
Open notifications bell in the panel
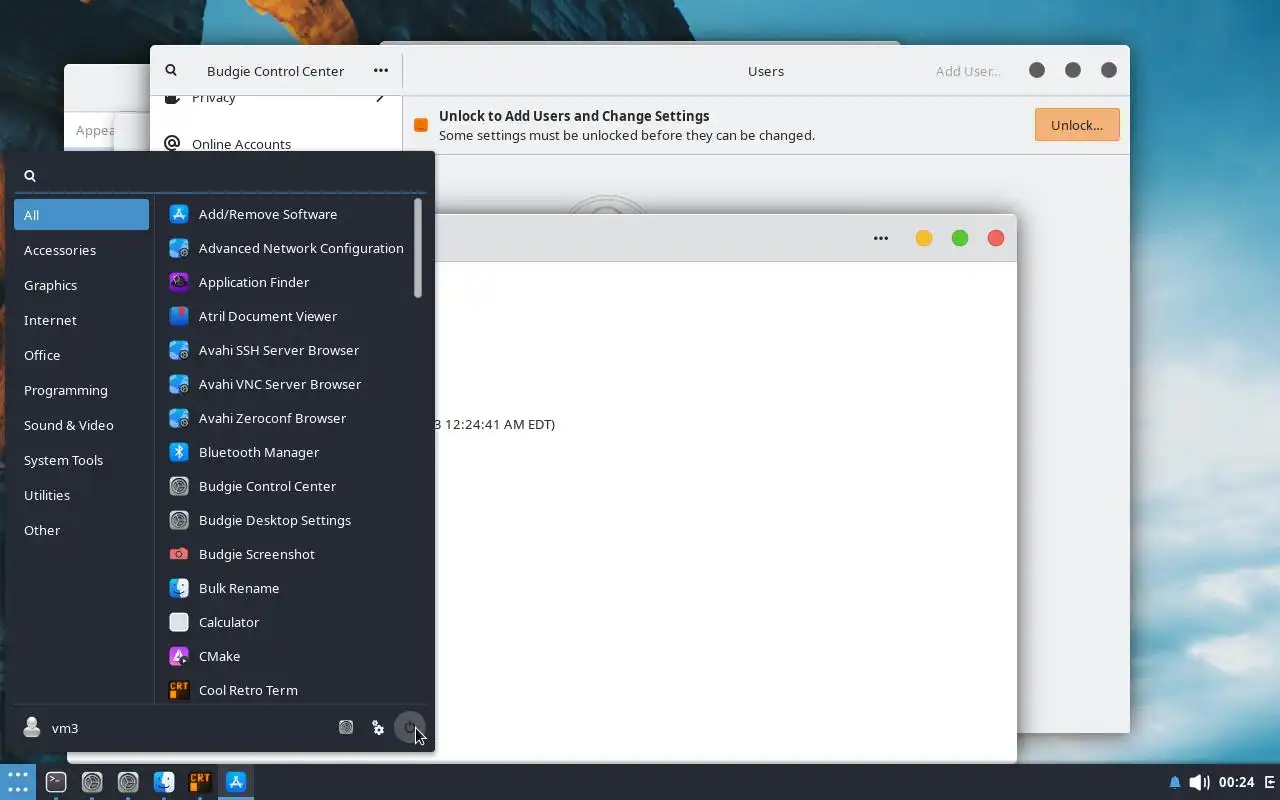tap(1175, 782)
